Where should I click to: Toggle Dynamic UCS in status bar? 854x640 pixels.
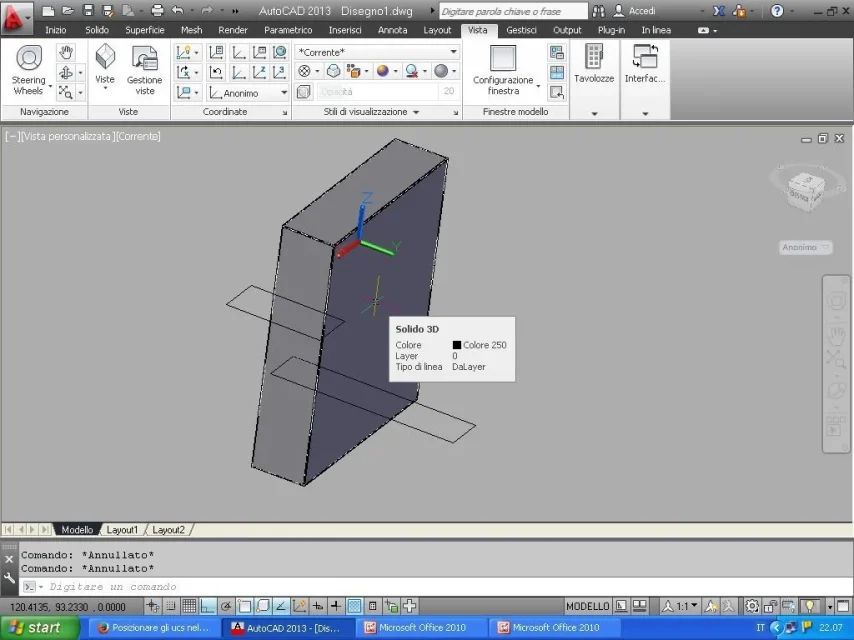click(x=299, y=606)
